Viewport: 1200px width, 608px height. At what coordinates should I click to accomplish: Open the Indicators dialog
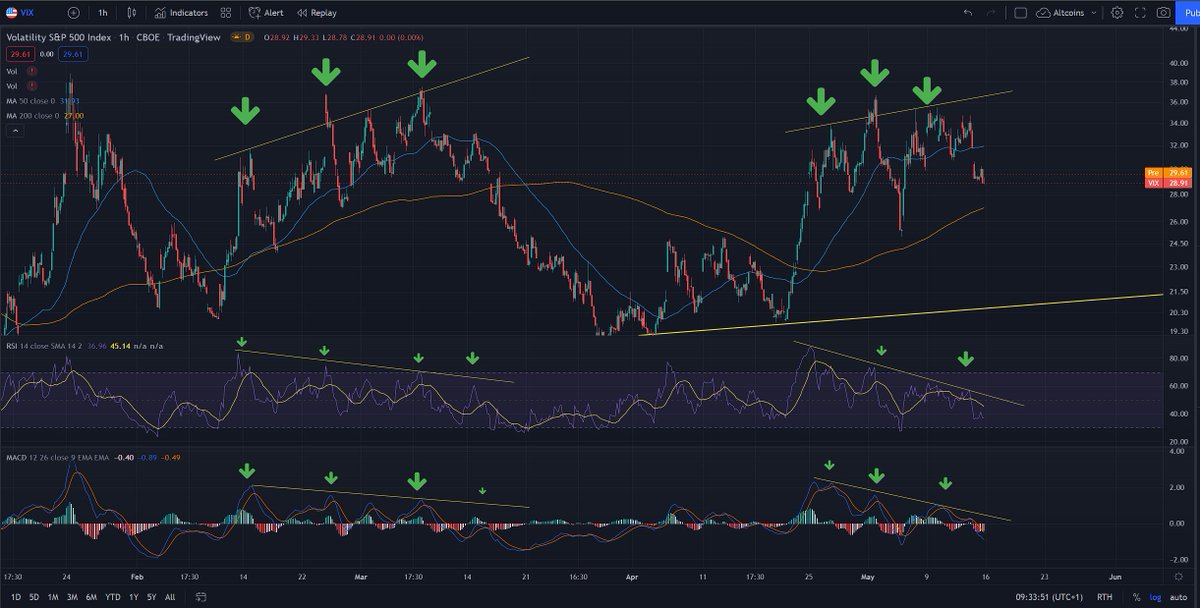click(182, 13)
